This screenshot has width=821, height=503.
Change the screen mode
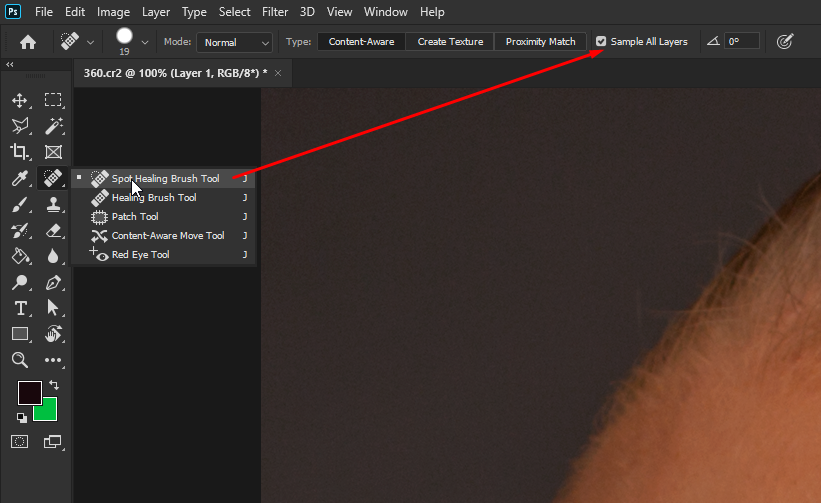(x=53, y=442)
